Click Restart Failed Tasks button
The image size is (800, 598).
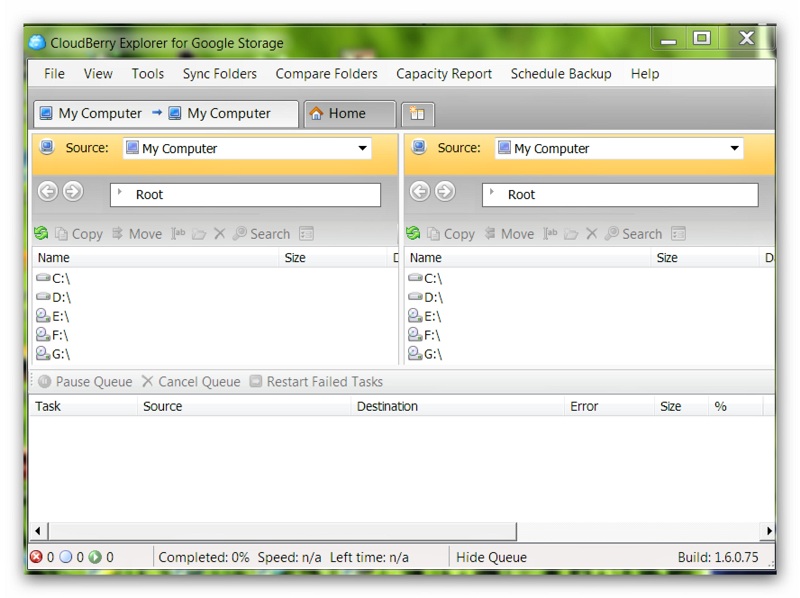coord(316,382)
